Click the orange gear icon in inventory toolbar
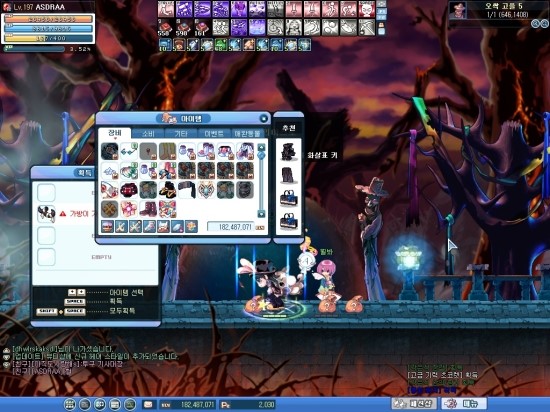550x412 pixels. click(x=191, y=227)
